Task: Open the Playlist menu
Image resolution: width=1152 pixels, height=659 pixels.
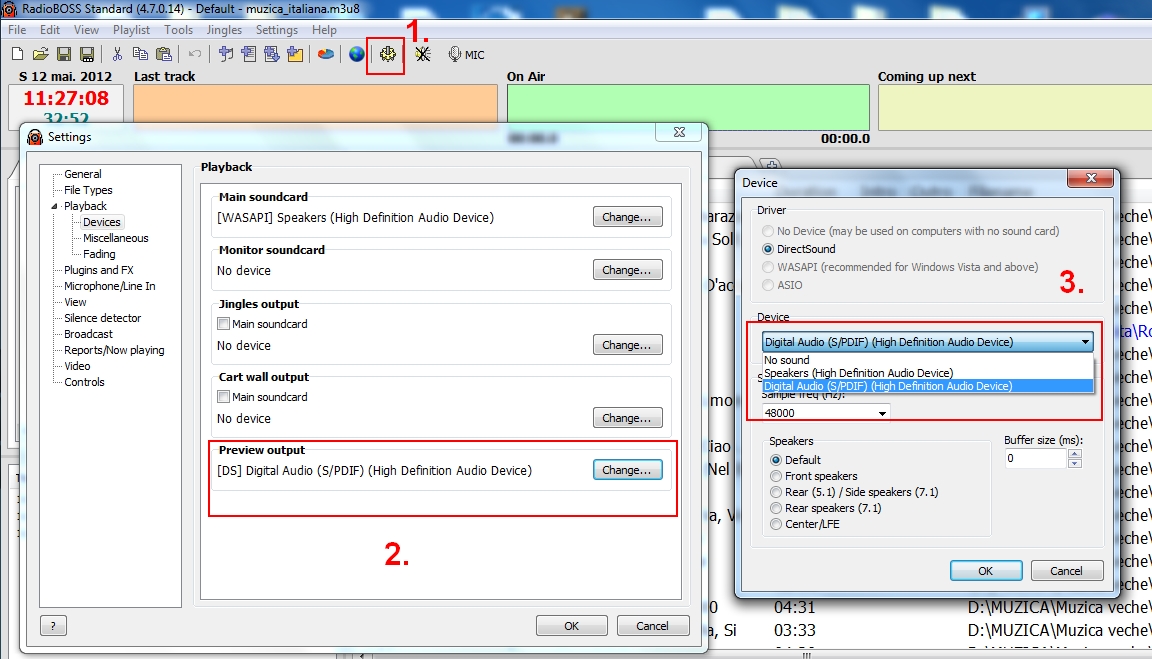Action: click(x=132, y=30)
